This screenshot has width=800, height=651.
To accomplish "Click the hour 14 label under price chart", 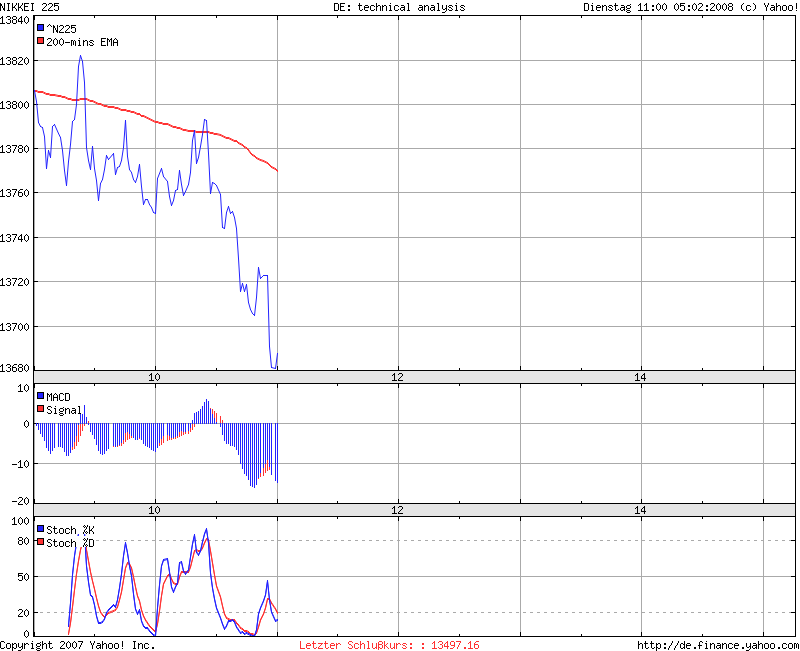I will pos(640,377).
